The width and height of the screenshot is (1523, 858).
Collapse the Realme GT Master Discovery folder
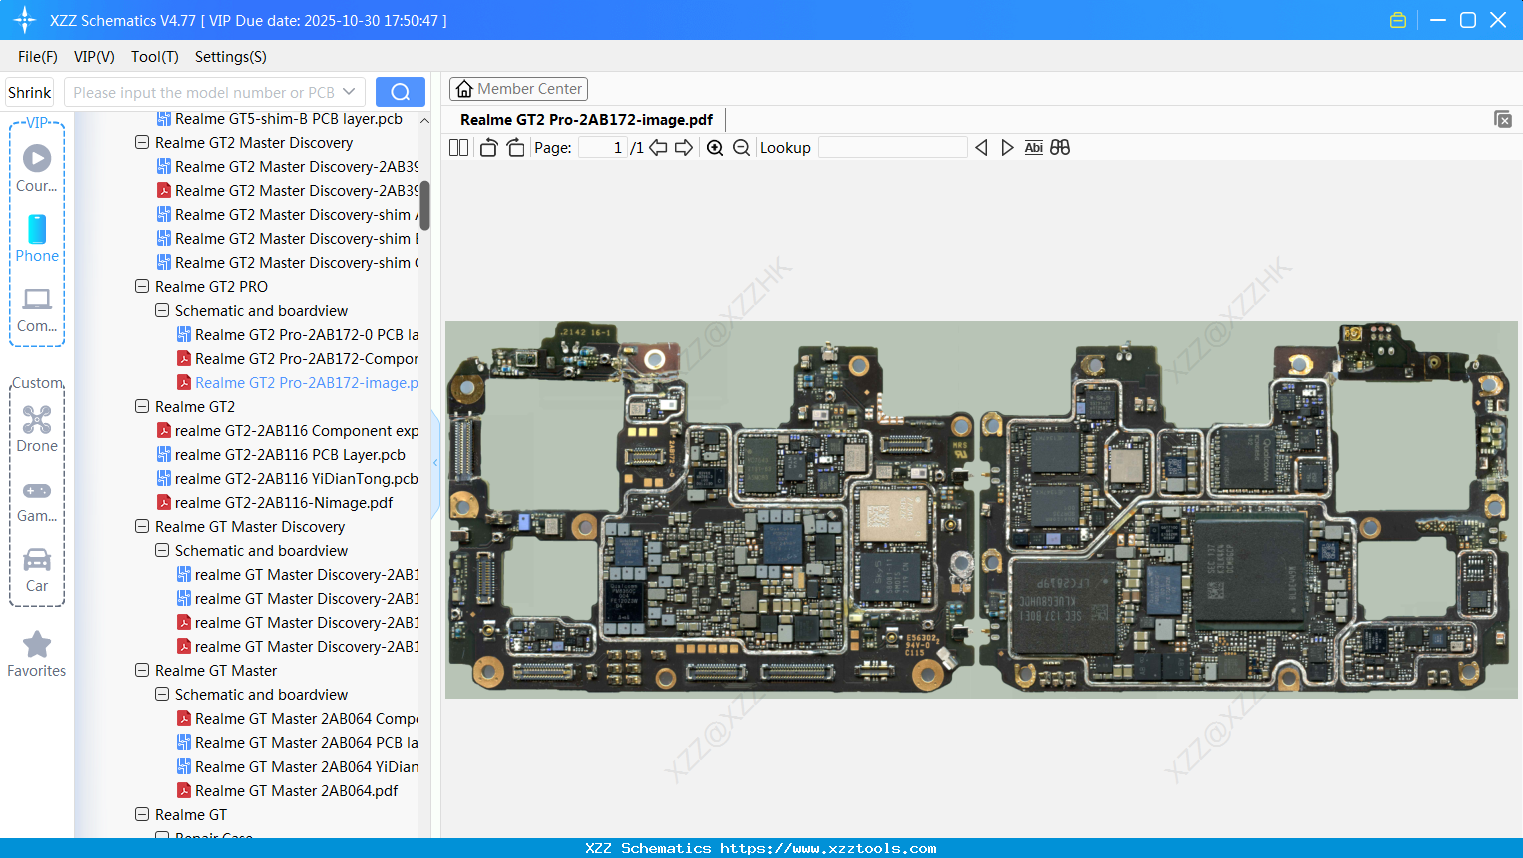[142, 527]
